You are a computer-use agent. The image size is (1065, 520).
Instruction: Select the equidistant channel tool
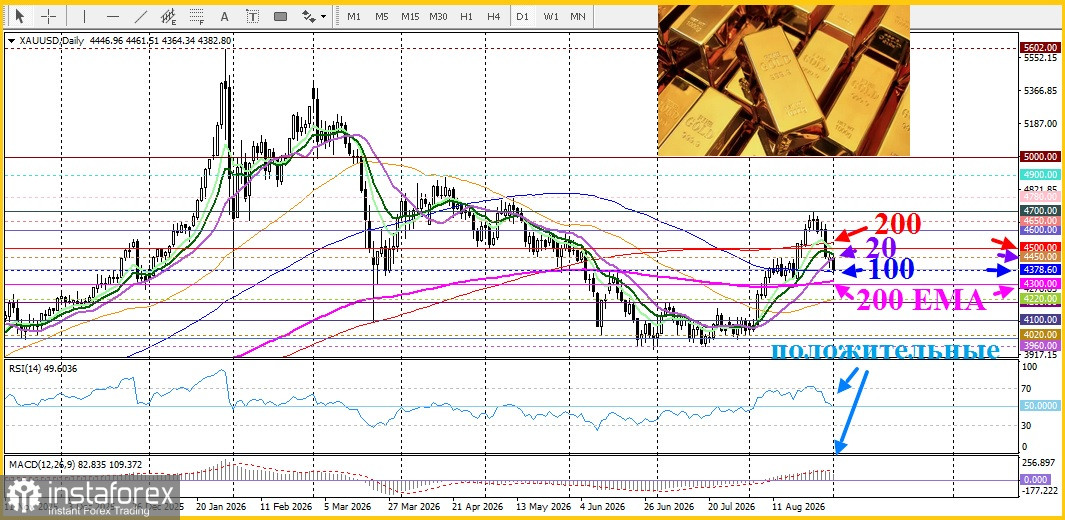point(170,16)
